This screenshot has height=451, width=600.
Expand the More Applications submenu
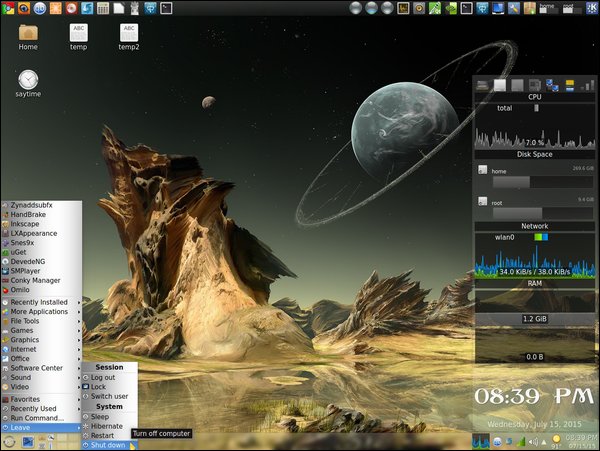[41, 311]
